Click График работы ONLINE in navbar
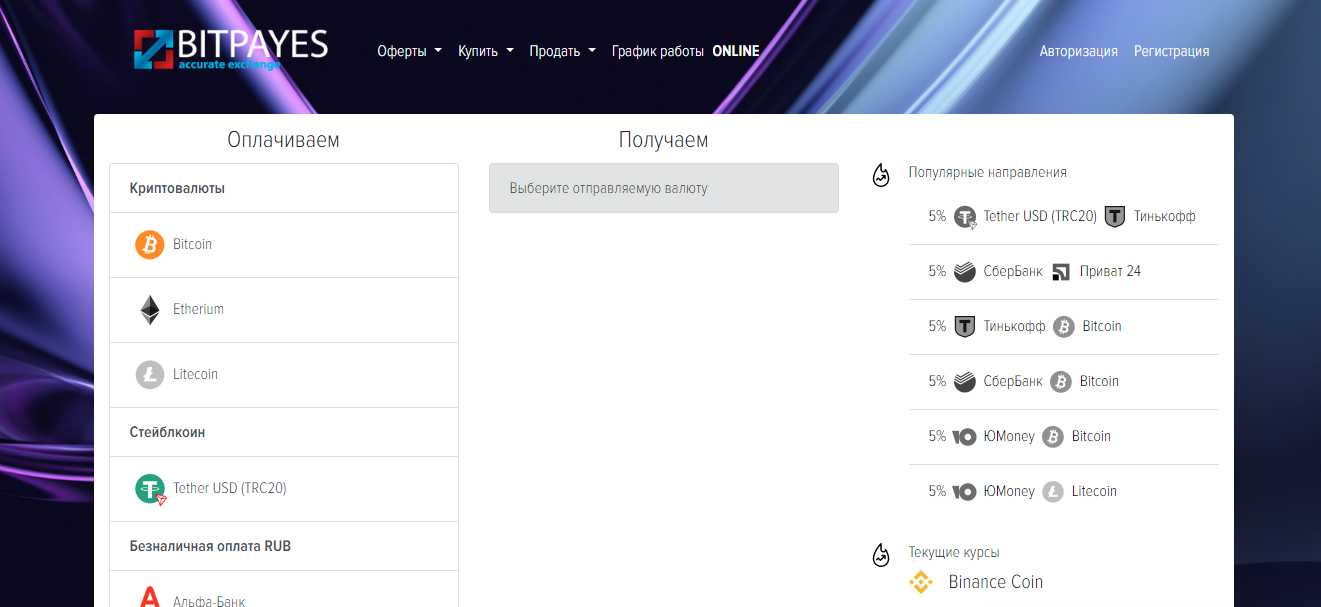This screenshot has width=1321, height=607. pyautogui.click(x=686, y=51)
